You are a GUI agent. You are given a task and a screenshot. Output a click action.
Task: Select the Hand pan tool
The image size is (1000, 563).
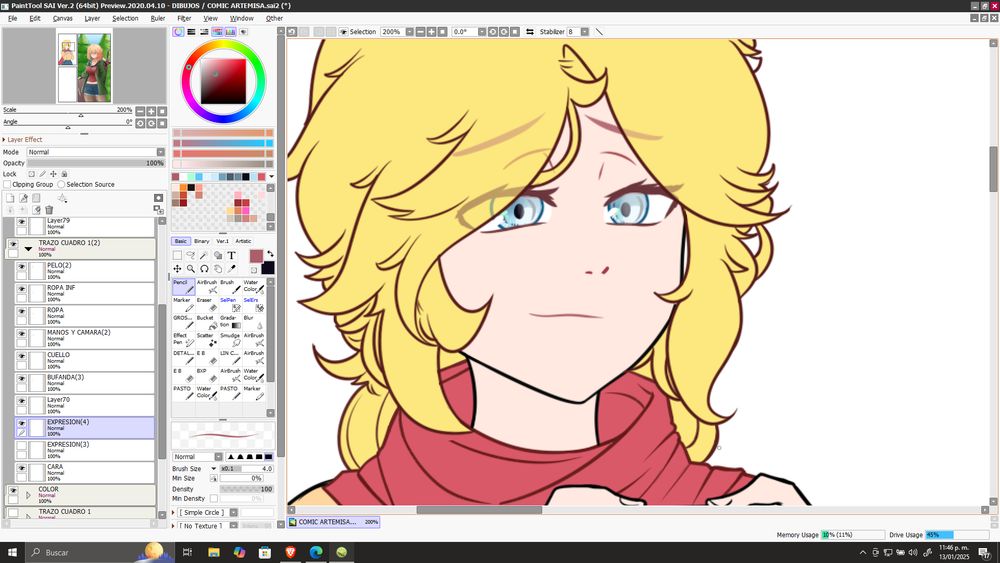point(217,268)
